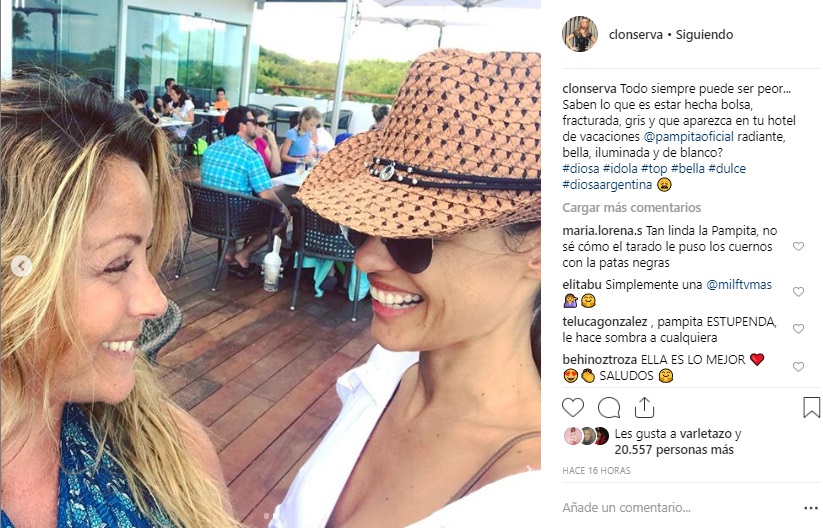Open the three-dot more options menu
823x528 pixels.
[810, 508]
